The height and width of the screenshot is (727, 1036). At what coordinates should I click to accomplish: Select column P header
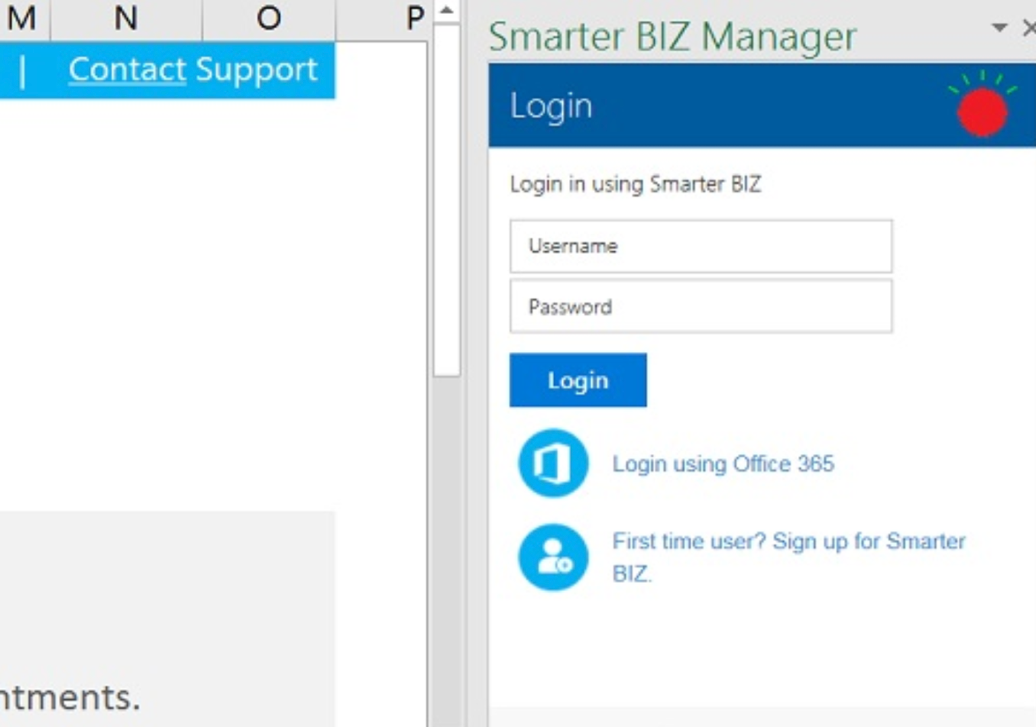coord(383,18)
